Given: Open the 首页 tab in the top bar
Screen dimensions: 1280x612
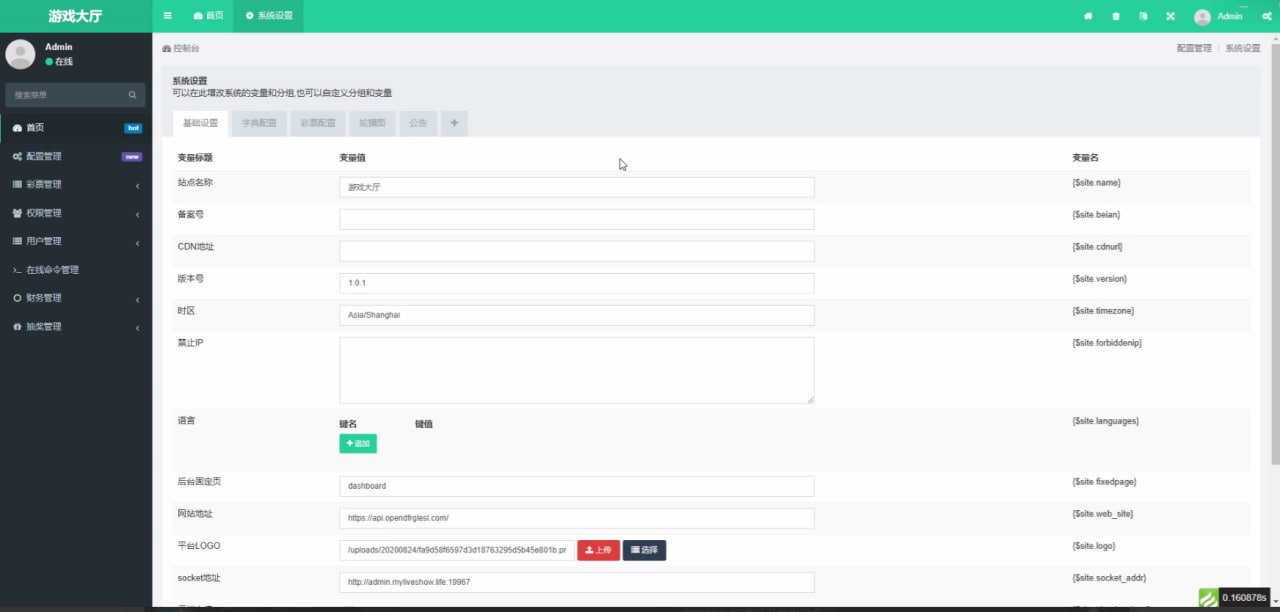Looking at the screenshot, I should pos(208,16).
